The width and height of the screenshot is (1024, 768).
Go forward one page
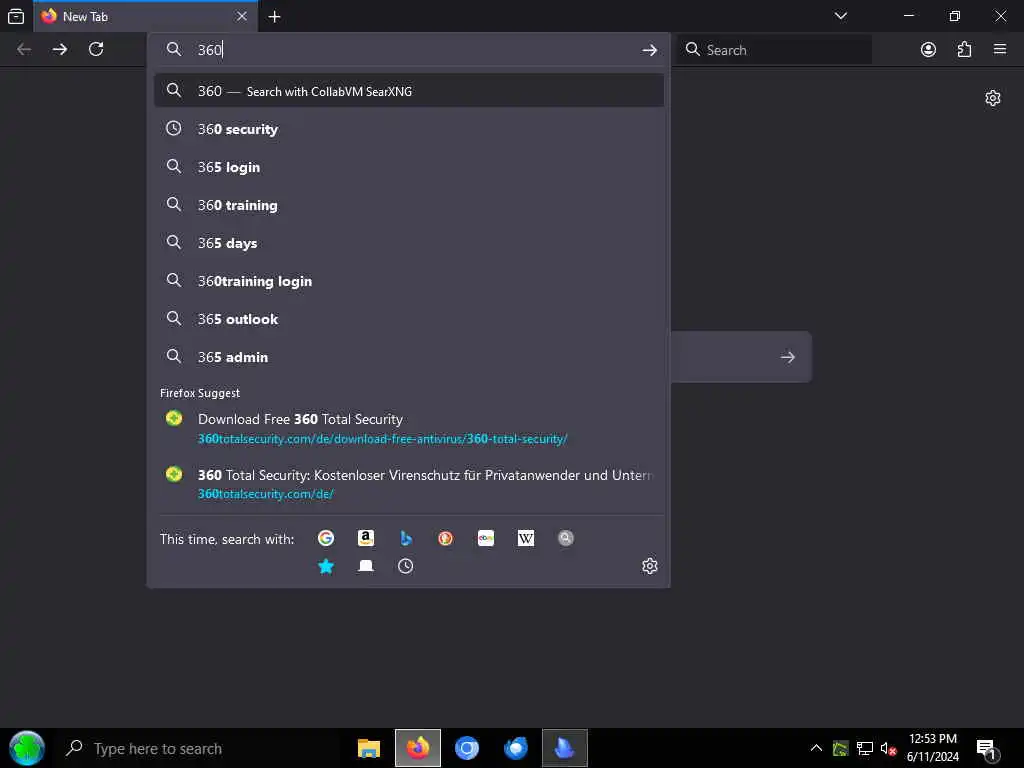(60, 50)
